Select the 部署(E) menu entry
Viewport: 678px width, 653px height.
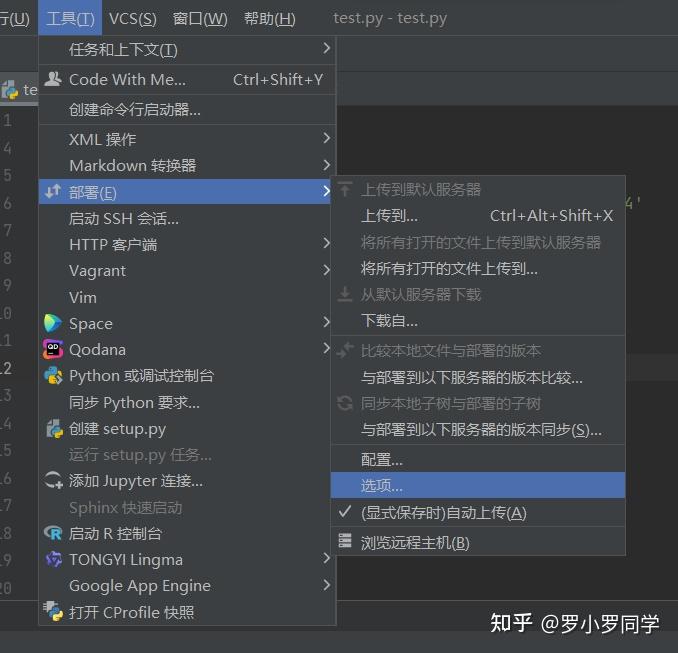(x=185, y=192)
